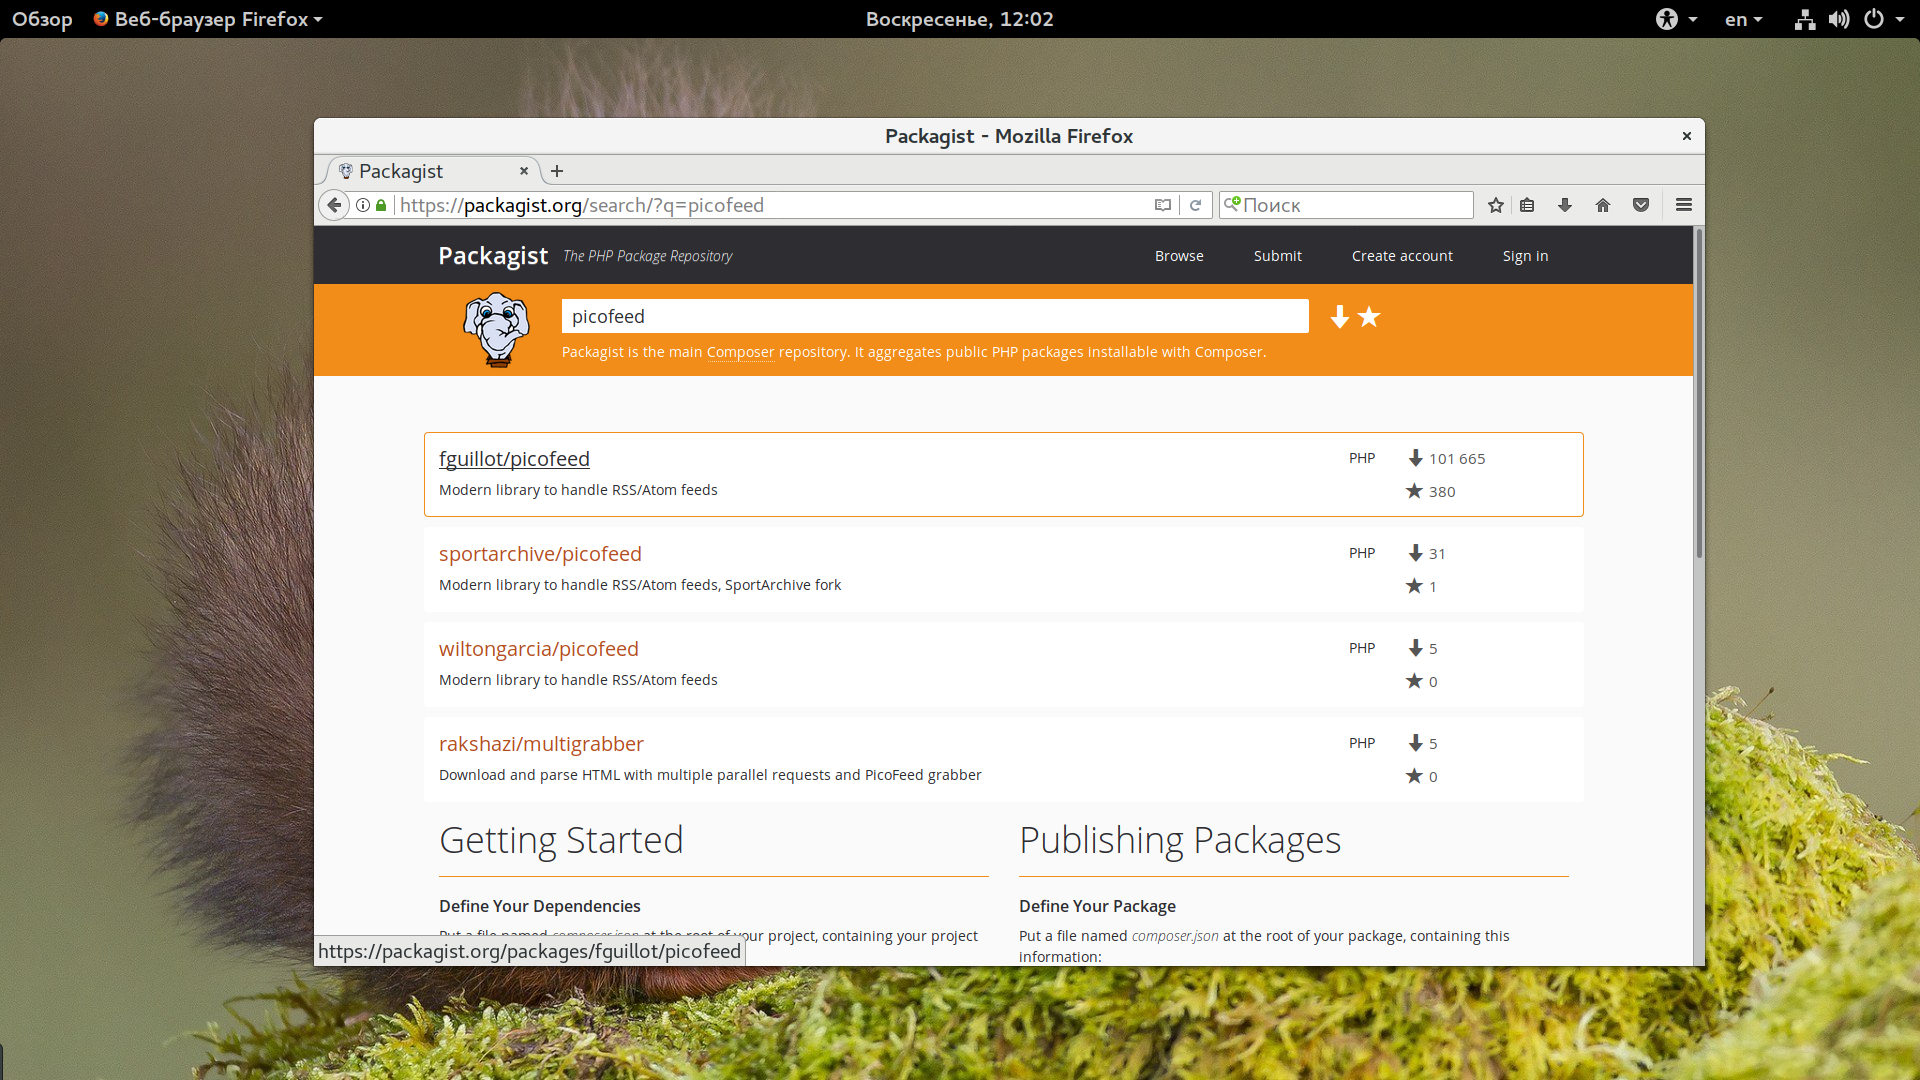Follow the Composer link in the orange banner
This screenshot has height=1080, width=1920.
click(740, 352)
